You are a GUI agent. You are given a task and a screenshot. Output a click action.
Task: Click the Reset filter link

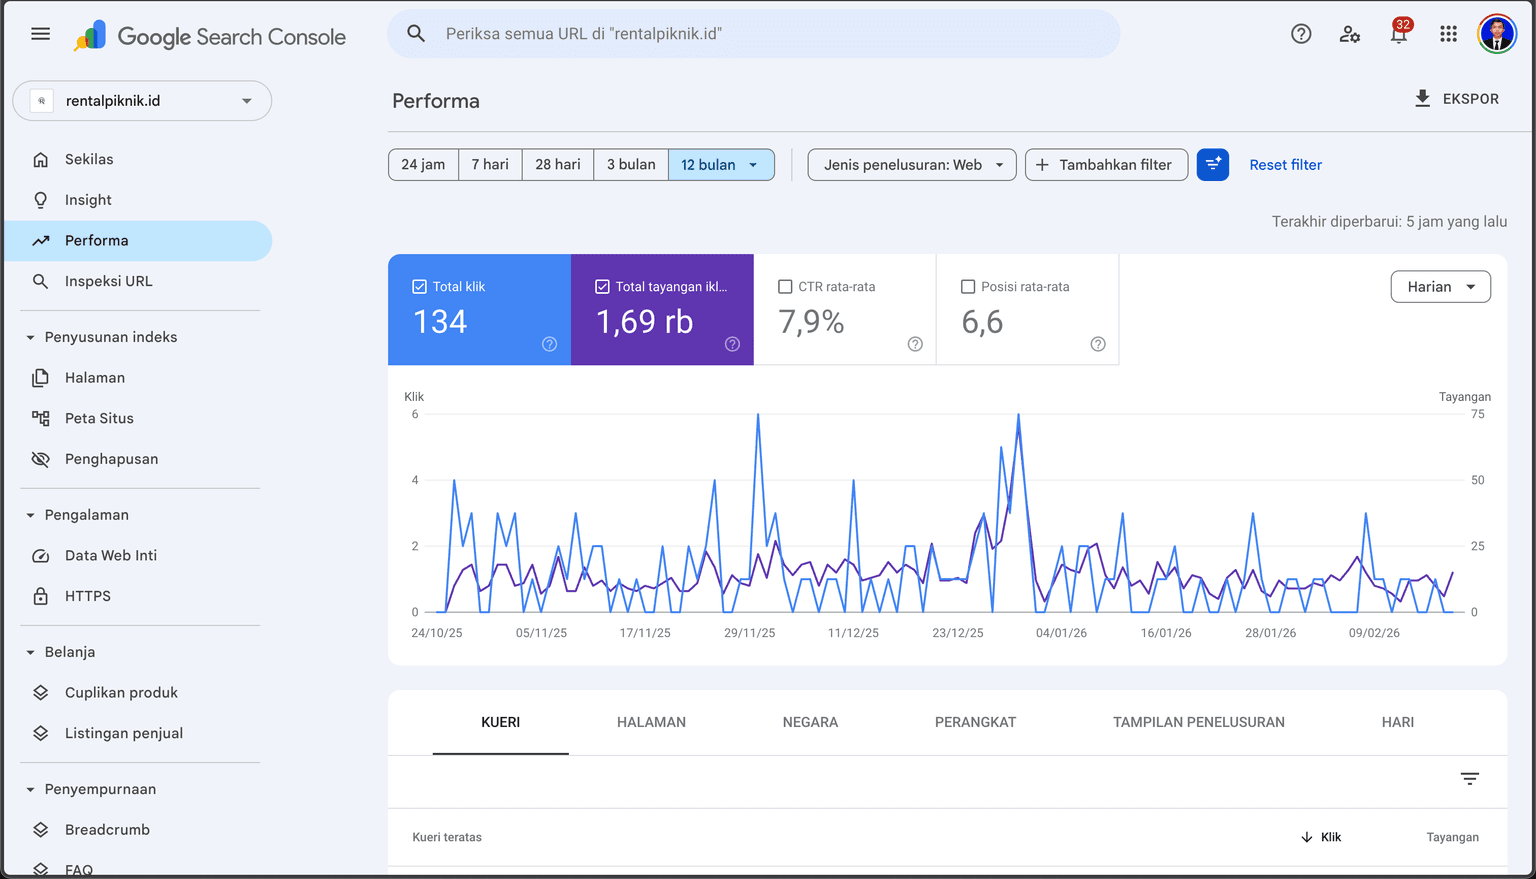pyautogui.click(x=1285, y=164)
